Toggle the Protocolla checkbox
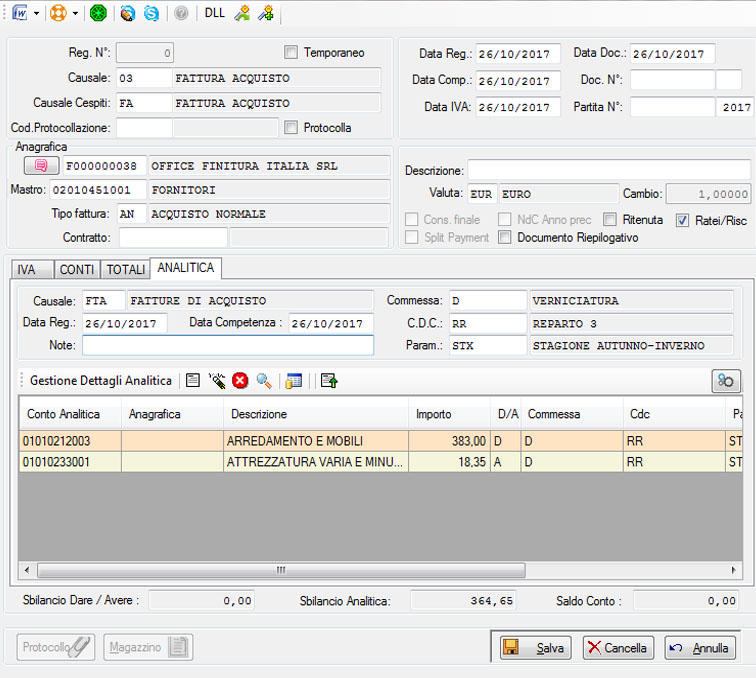Image resolution: width=756 pixels, height=678 pixels. (x=291, y=127)
